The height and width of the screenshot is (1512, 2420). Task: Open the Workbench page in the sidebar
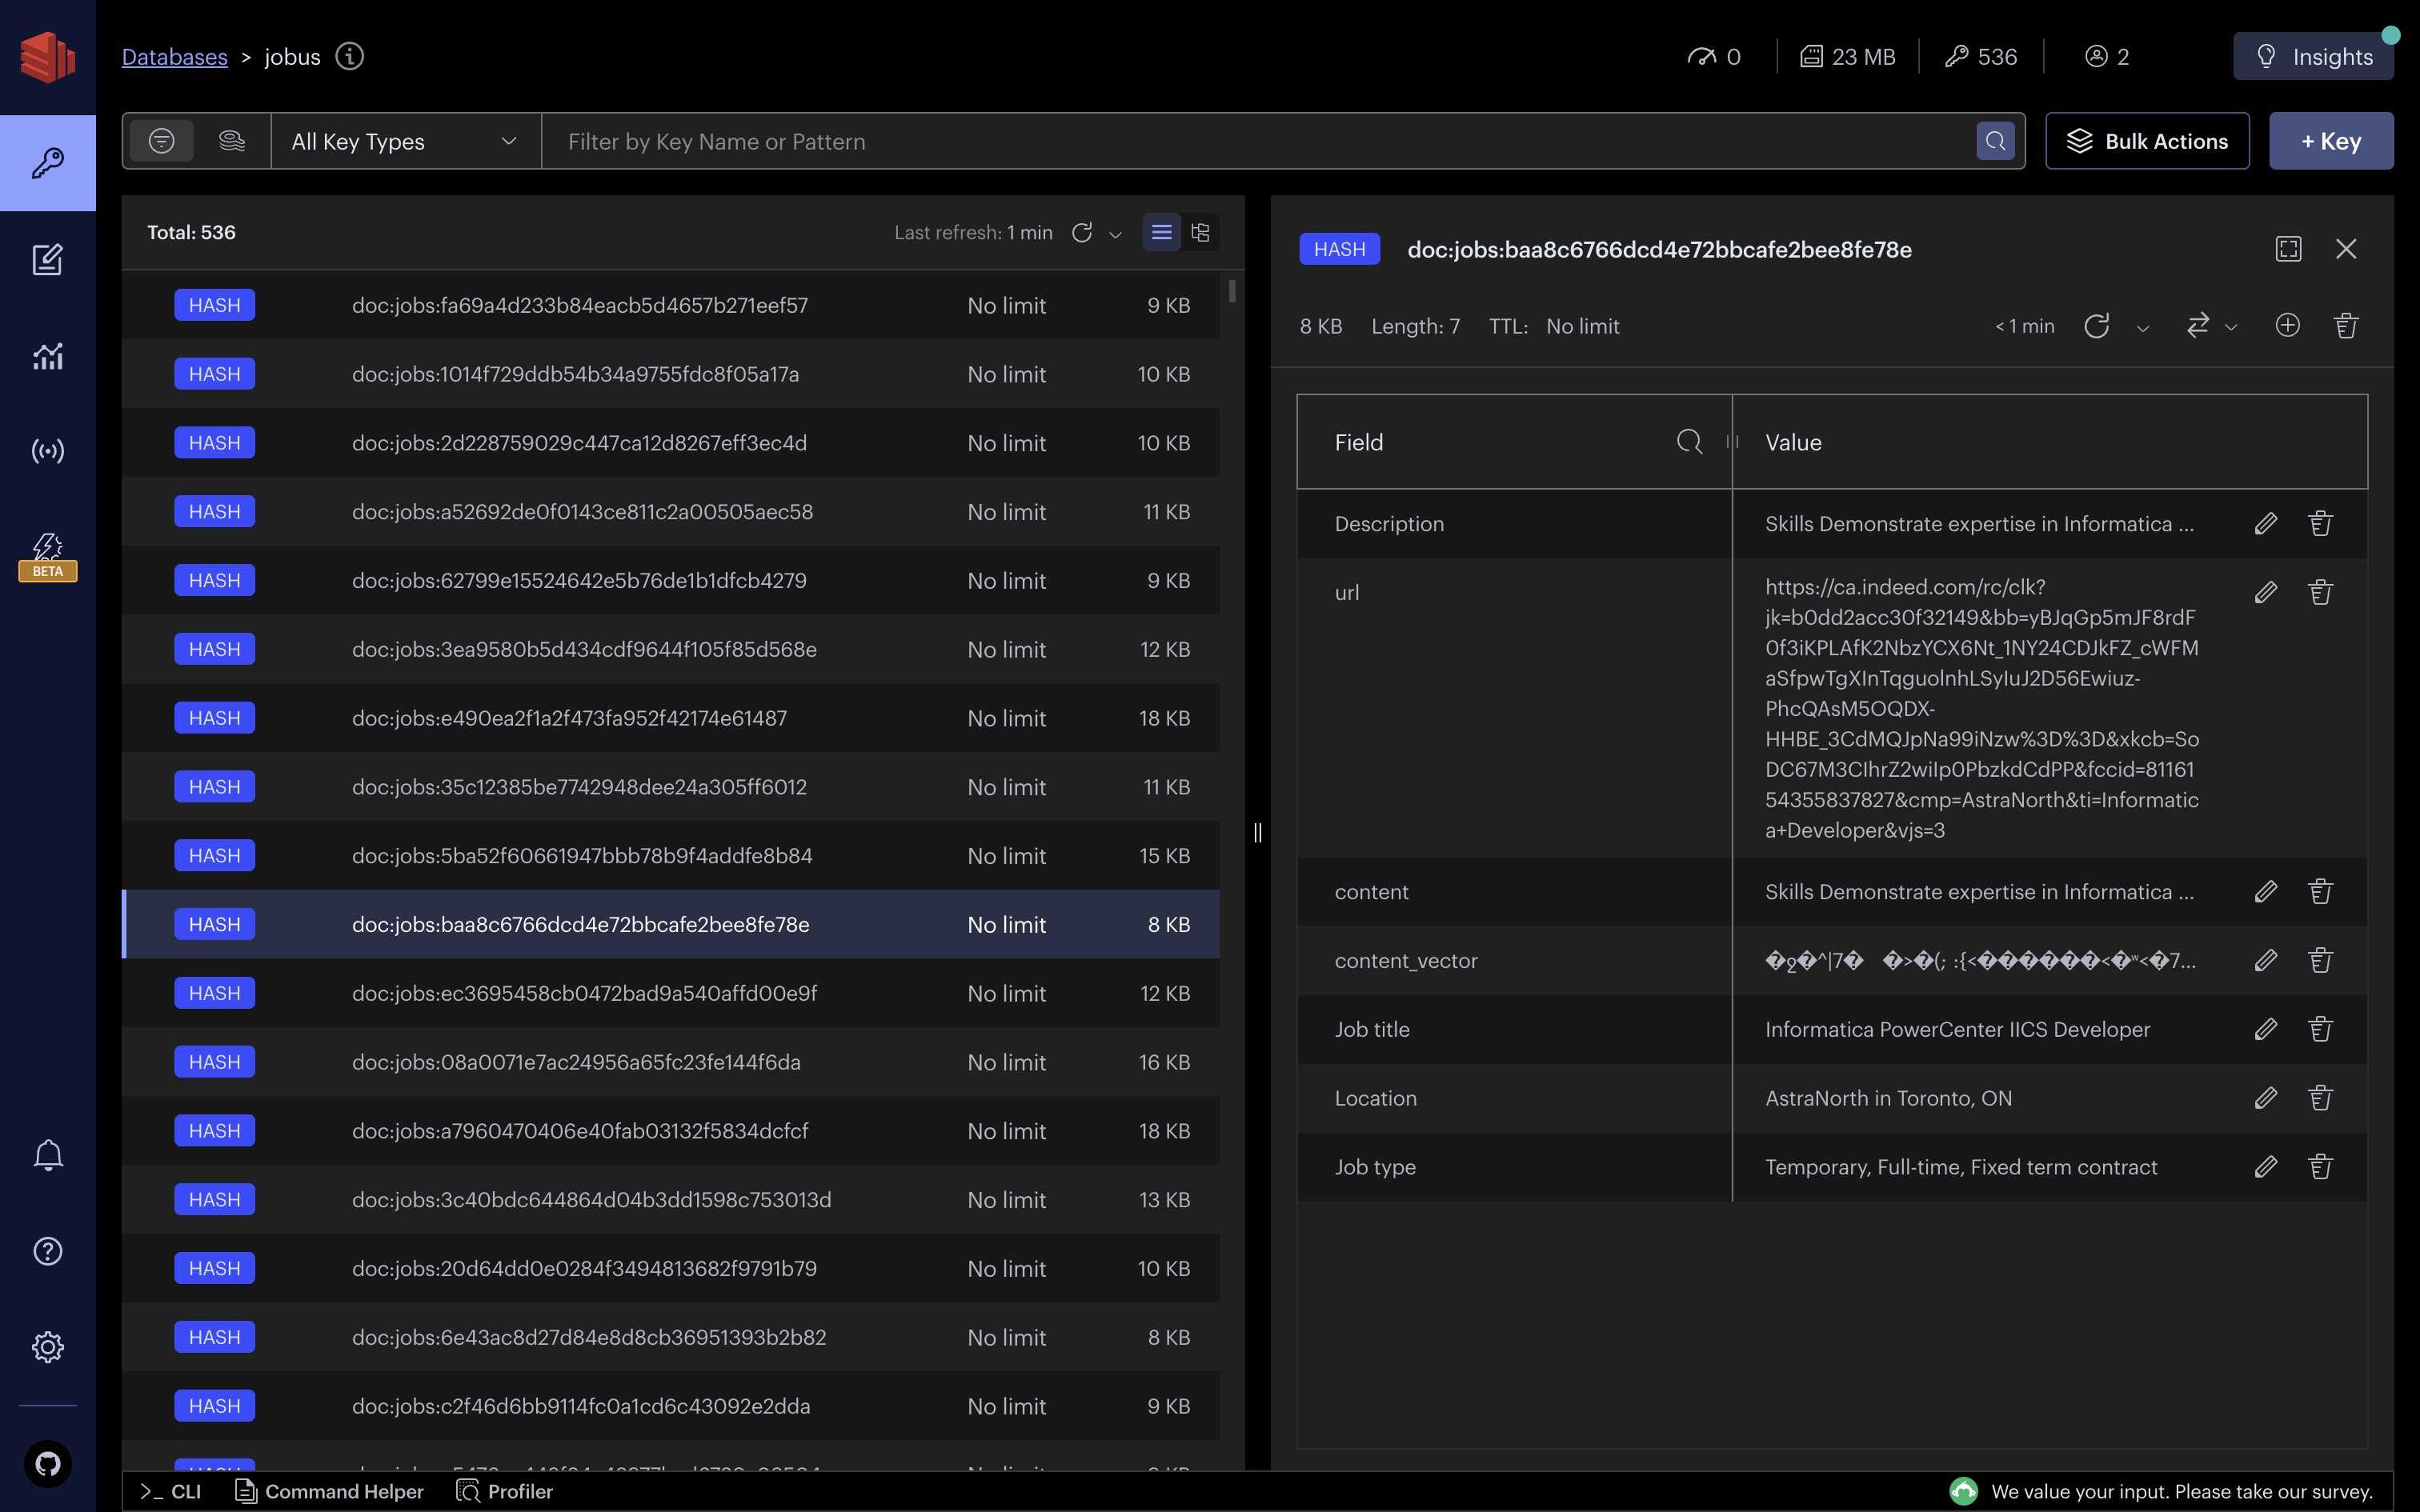coord(47,260)
